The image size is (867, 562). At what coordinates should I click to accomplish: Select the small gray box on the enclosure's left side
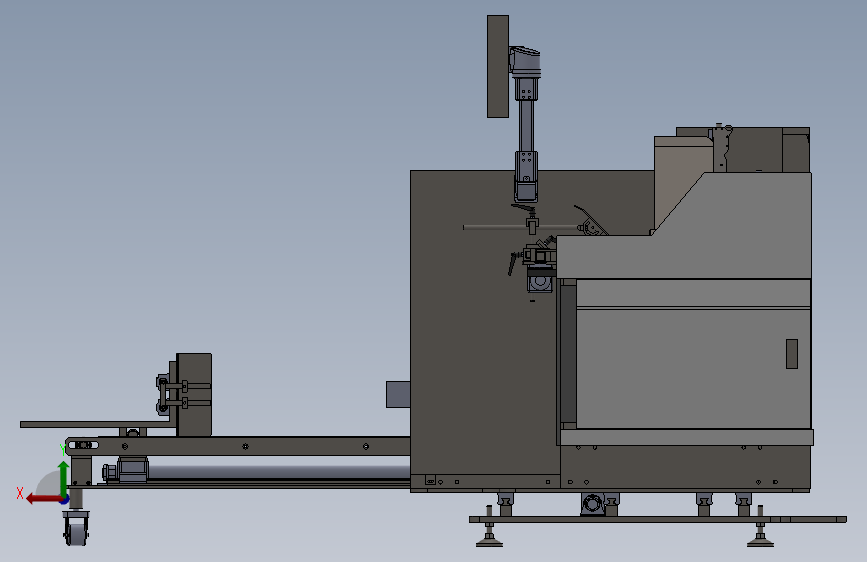[398, 394]
